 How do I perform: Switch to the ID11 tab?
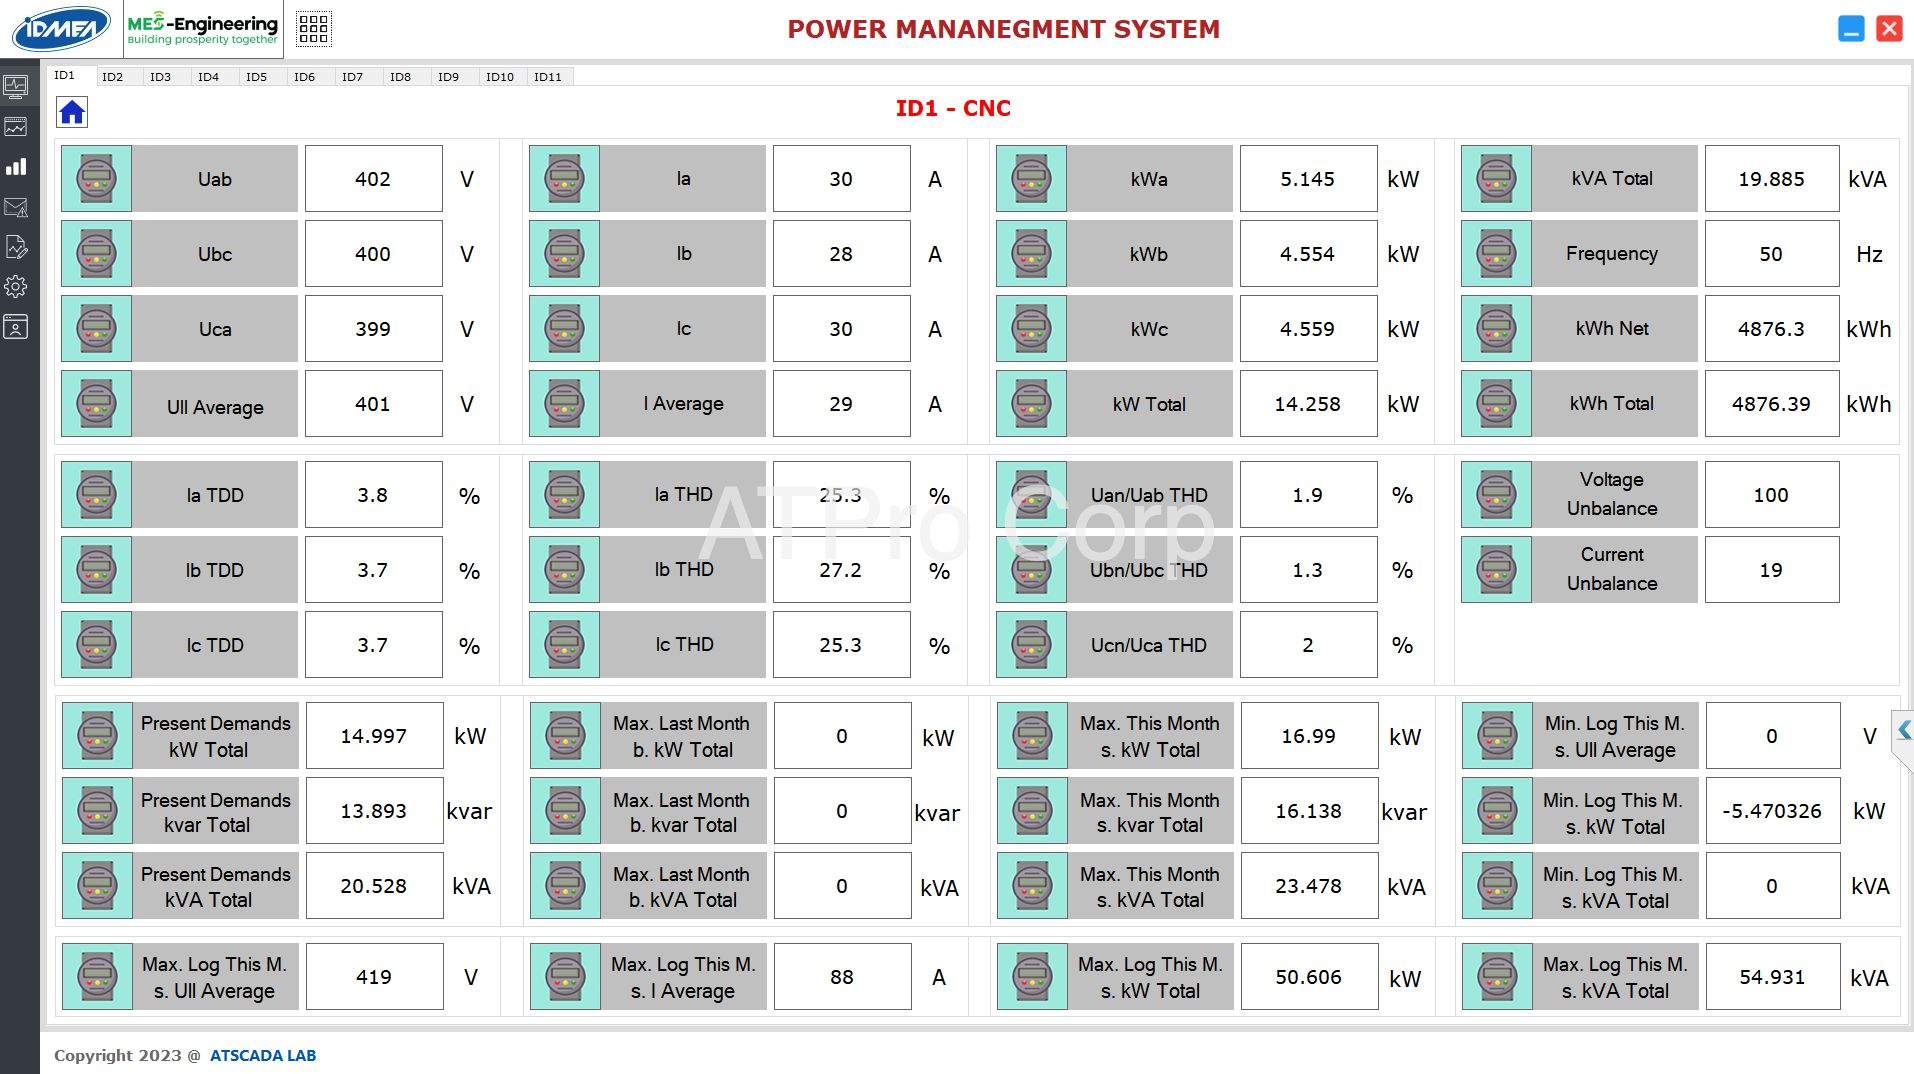tap(548, 77)
